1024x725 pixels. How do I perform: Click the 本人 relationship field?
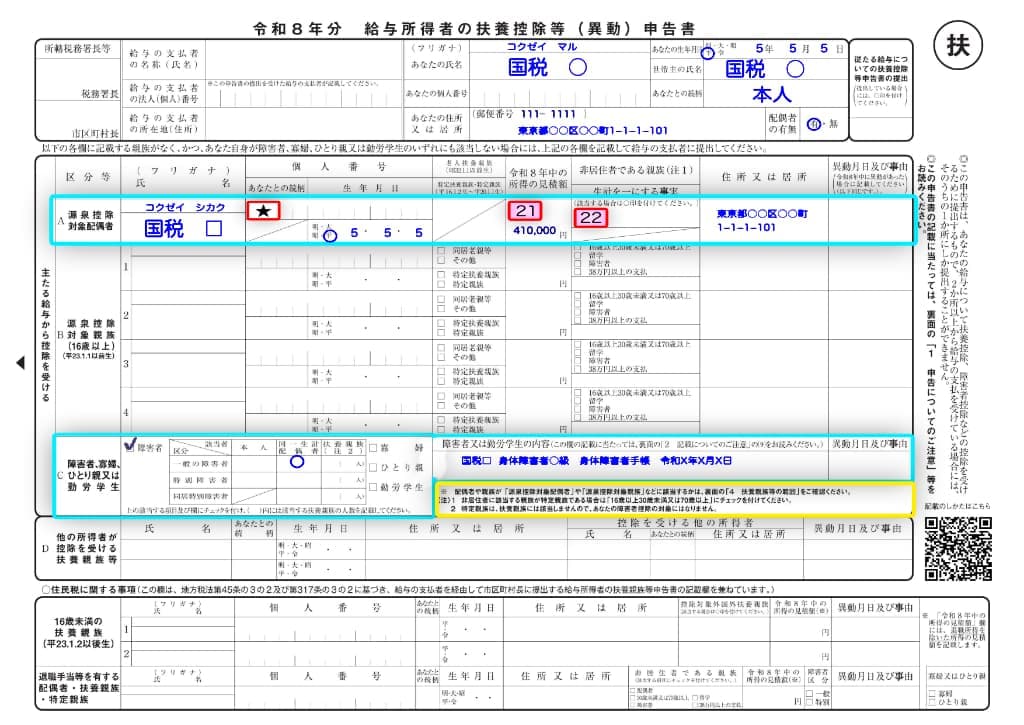click(771, 95)
